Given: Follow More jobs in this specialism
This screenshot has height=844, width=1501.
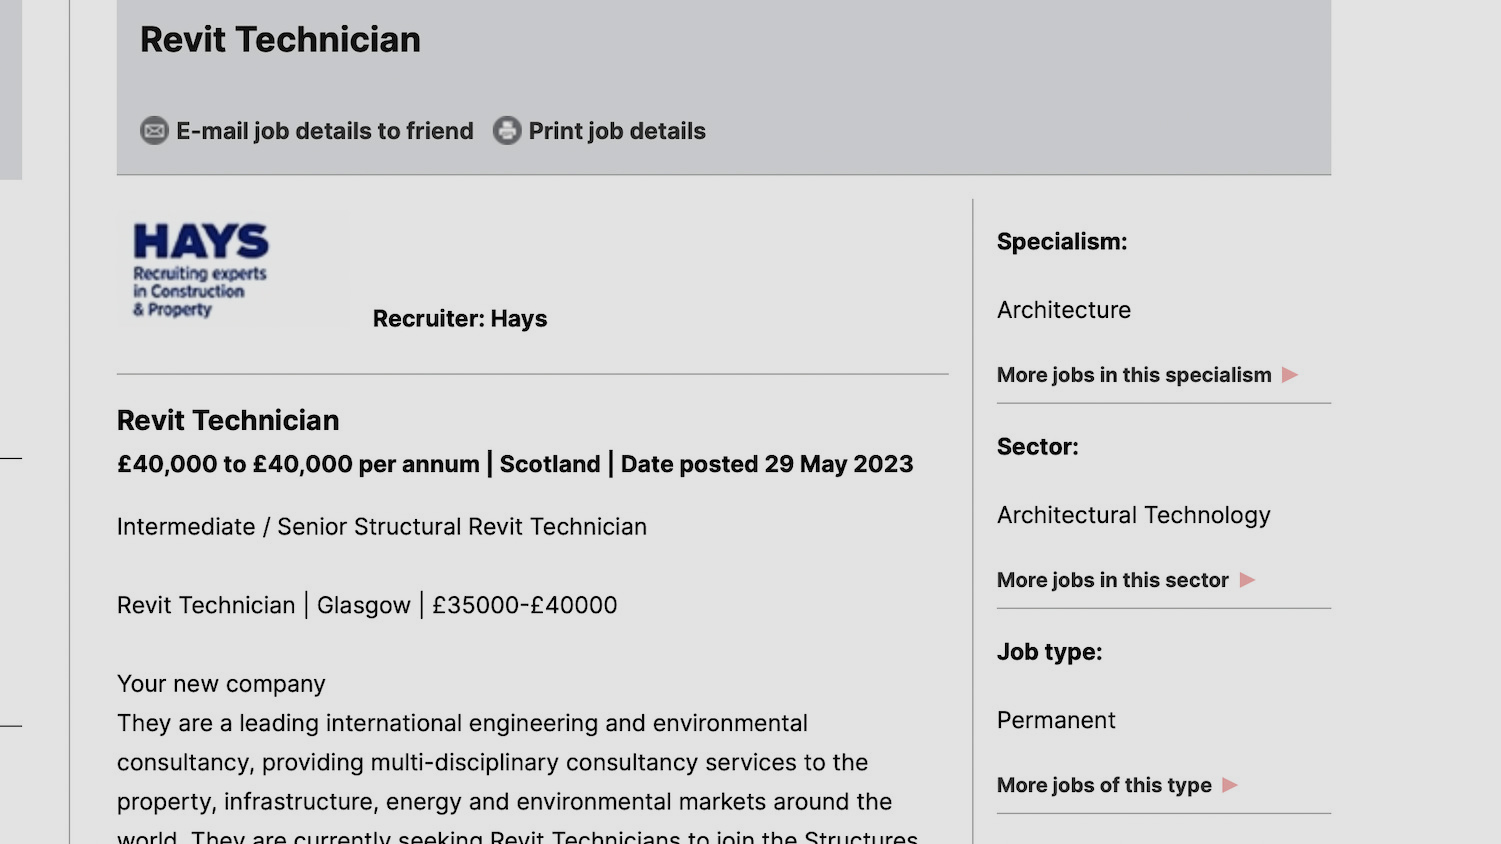Looking at the screenshot, I should click(x=1132, y=375).
